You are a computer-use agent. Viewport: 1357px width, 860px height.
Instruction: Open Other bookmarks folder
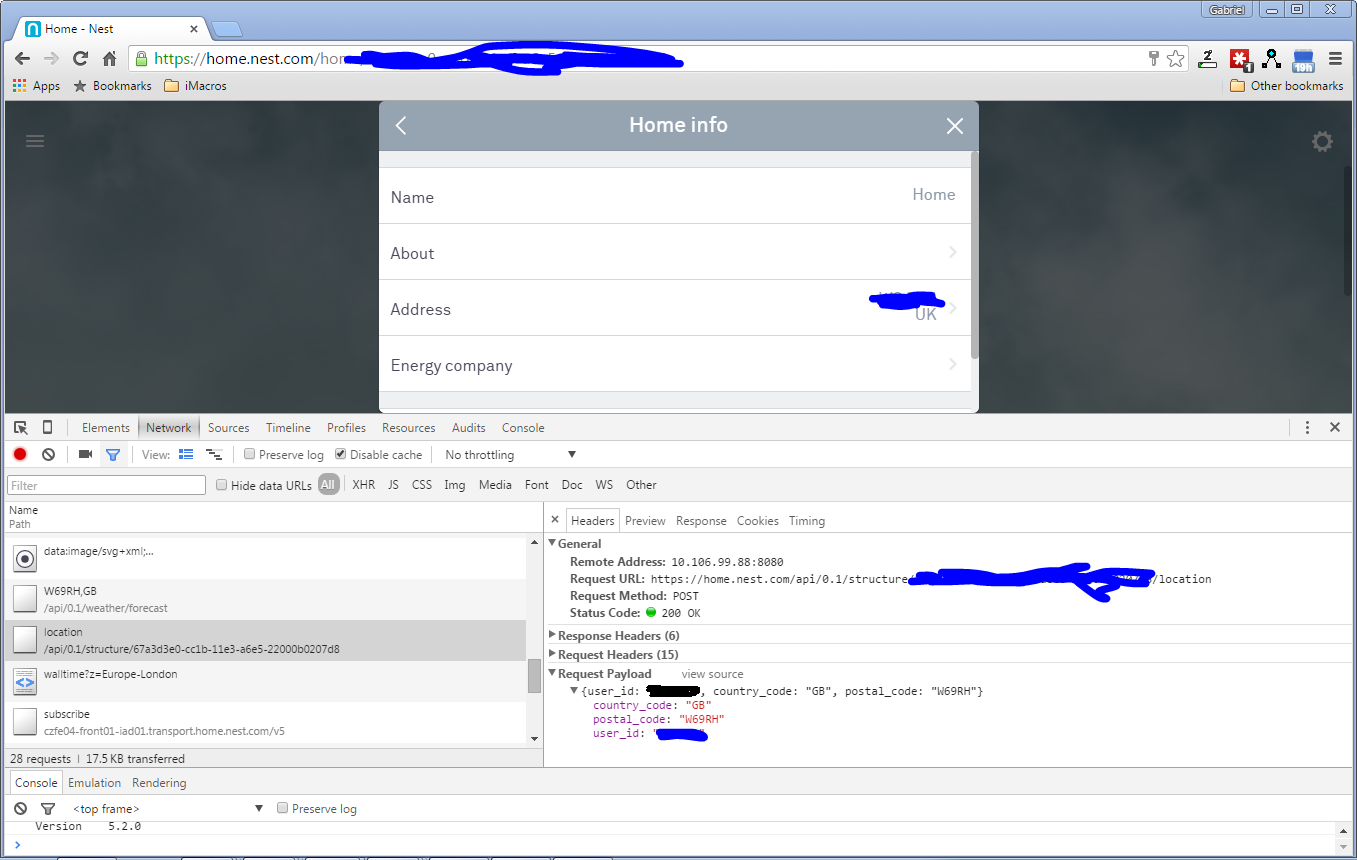(x=1286, y=86)
